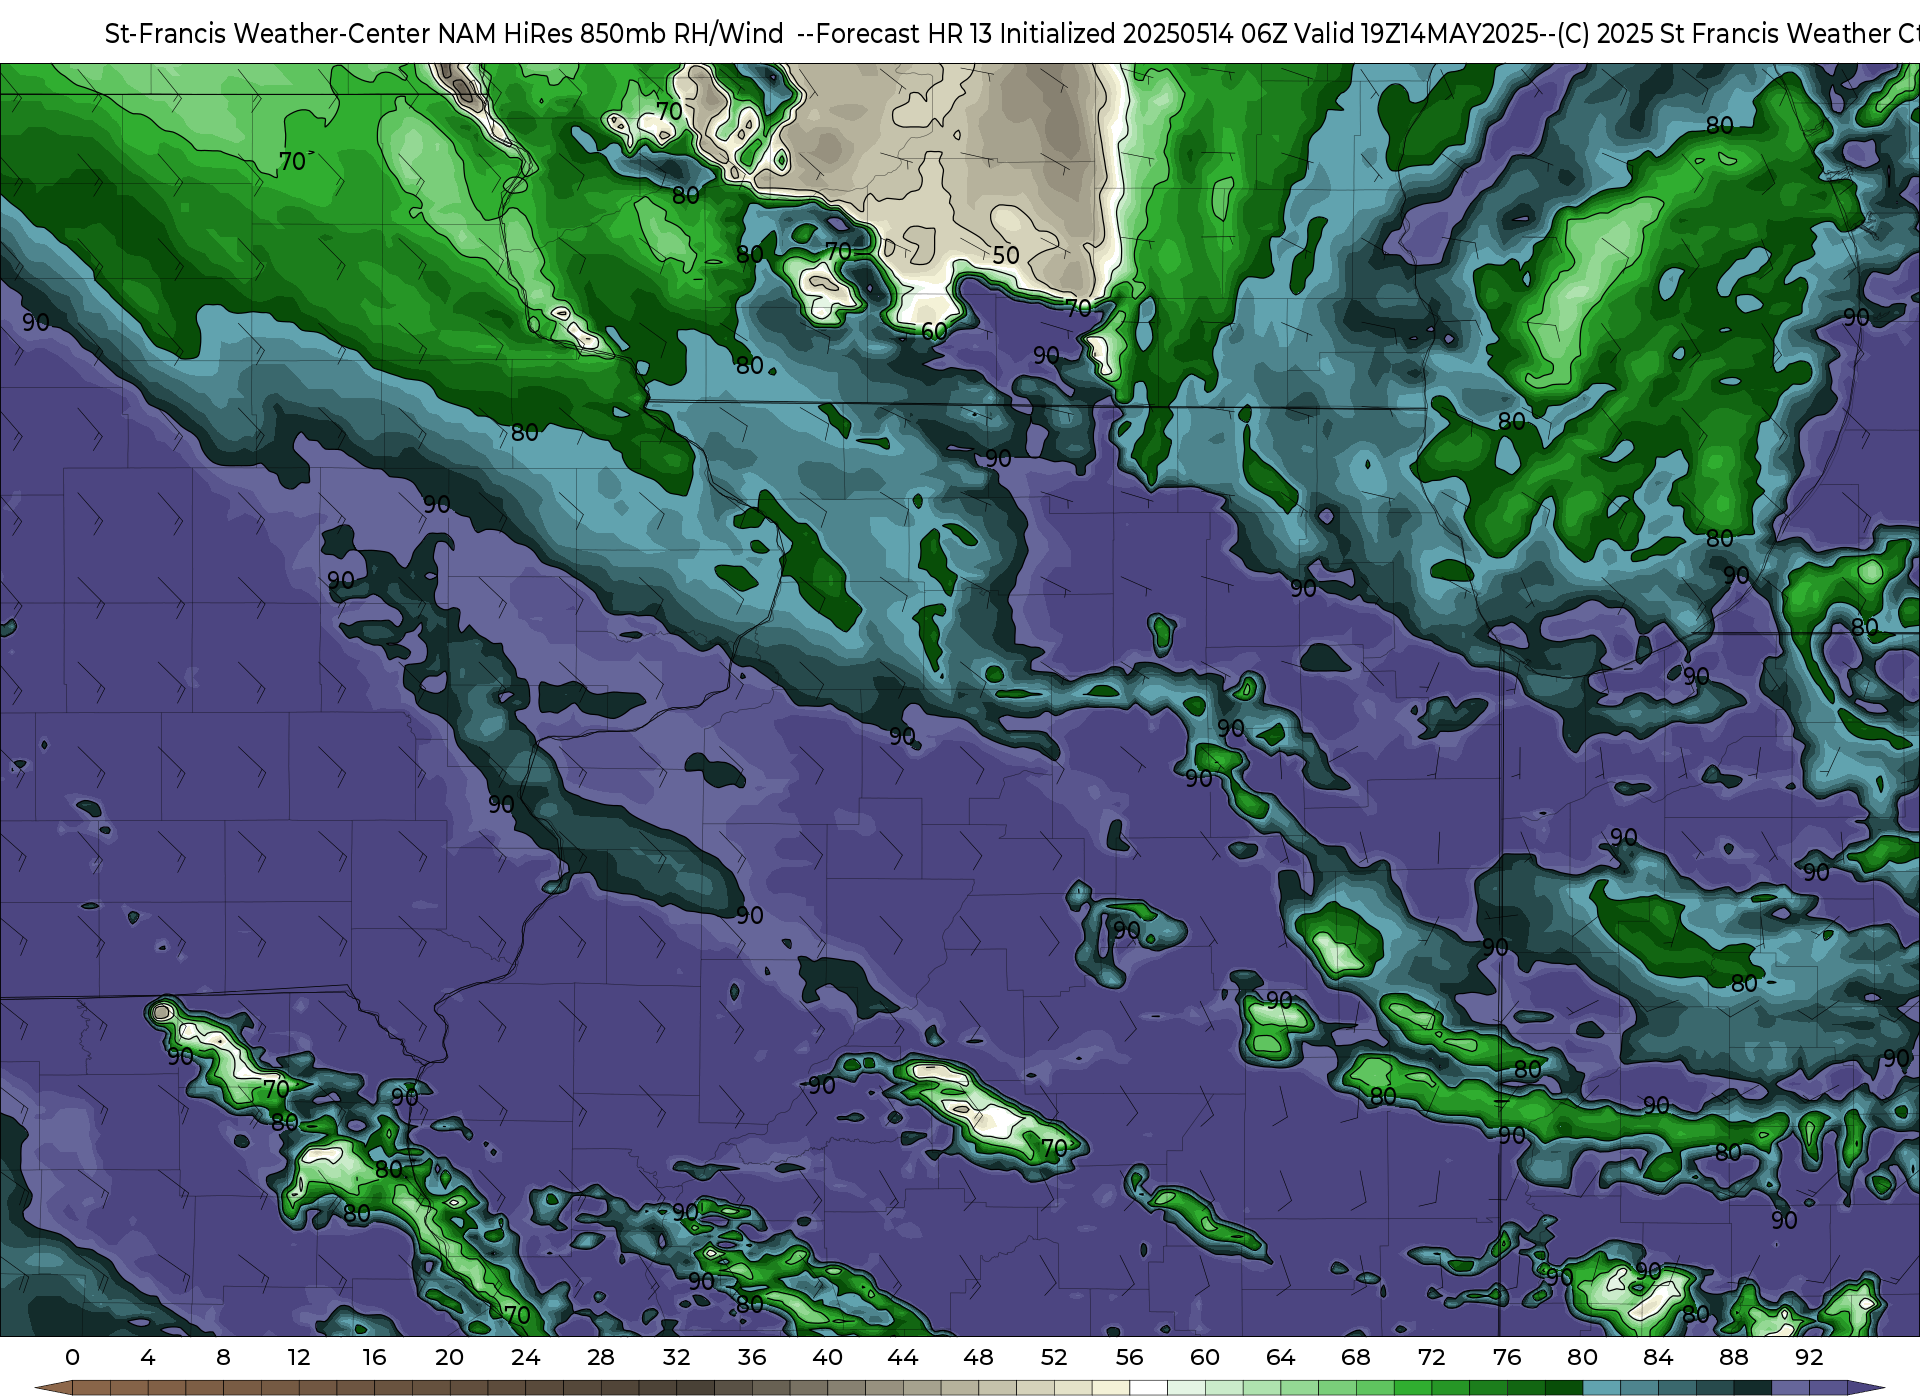Click the colorbar tick label 68
1920x1400 pixels.
1356,1357
